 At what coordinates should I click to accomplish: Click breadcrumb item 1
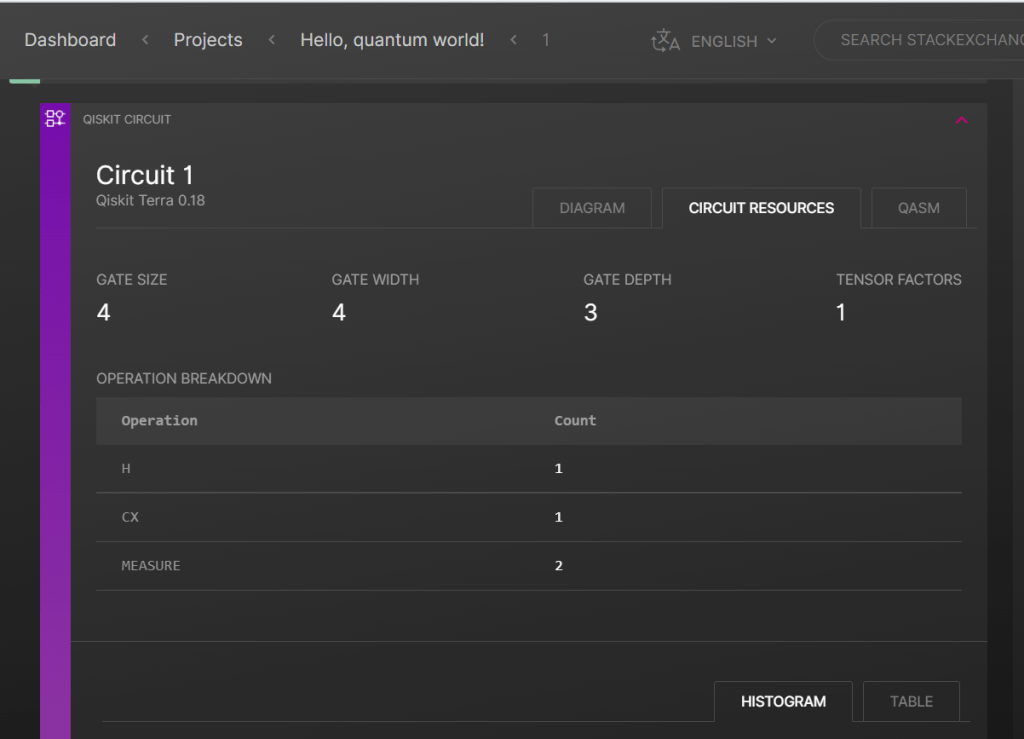coord(546,40)
